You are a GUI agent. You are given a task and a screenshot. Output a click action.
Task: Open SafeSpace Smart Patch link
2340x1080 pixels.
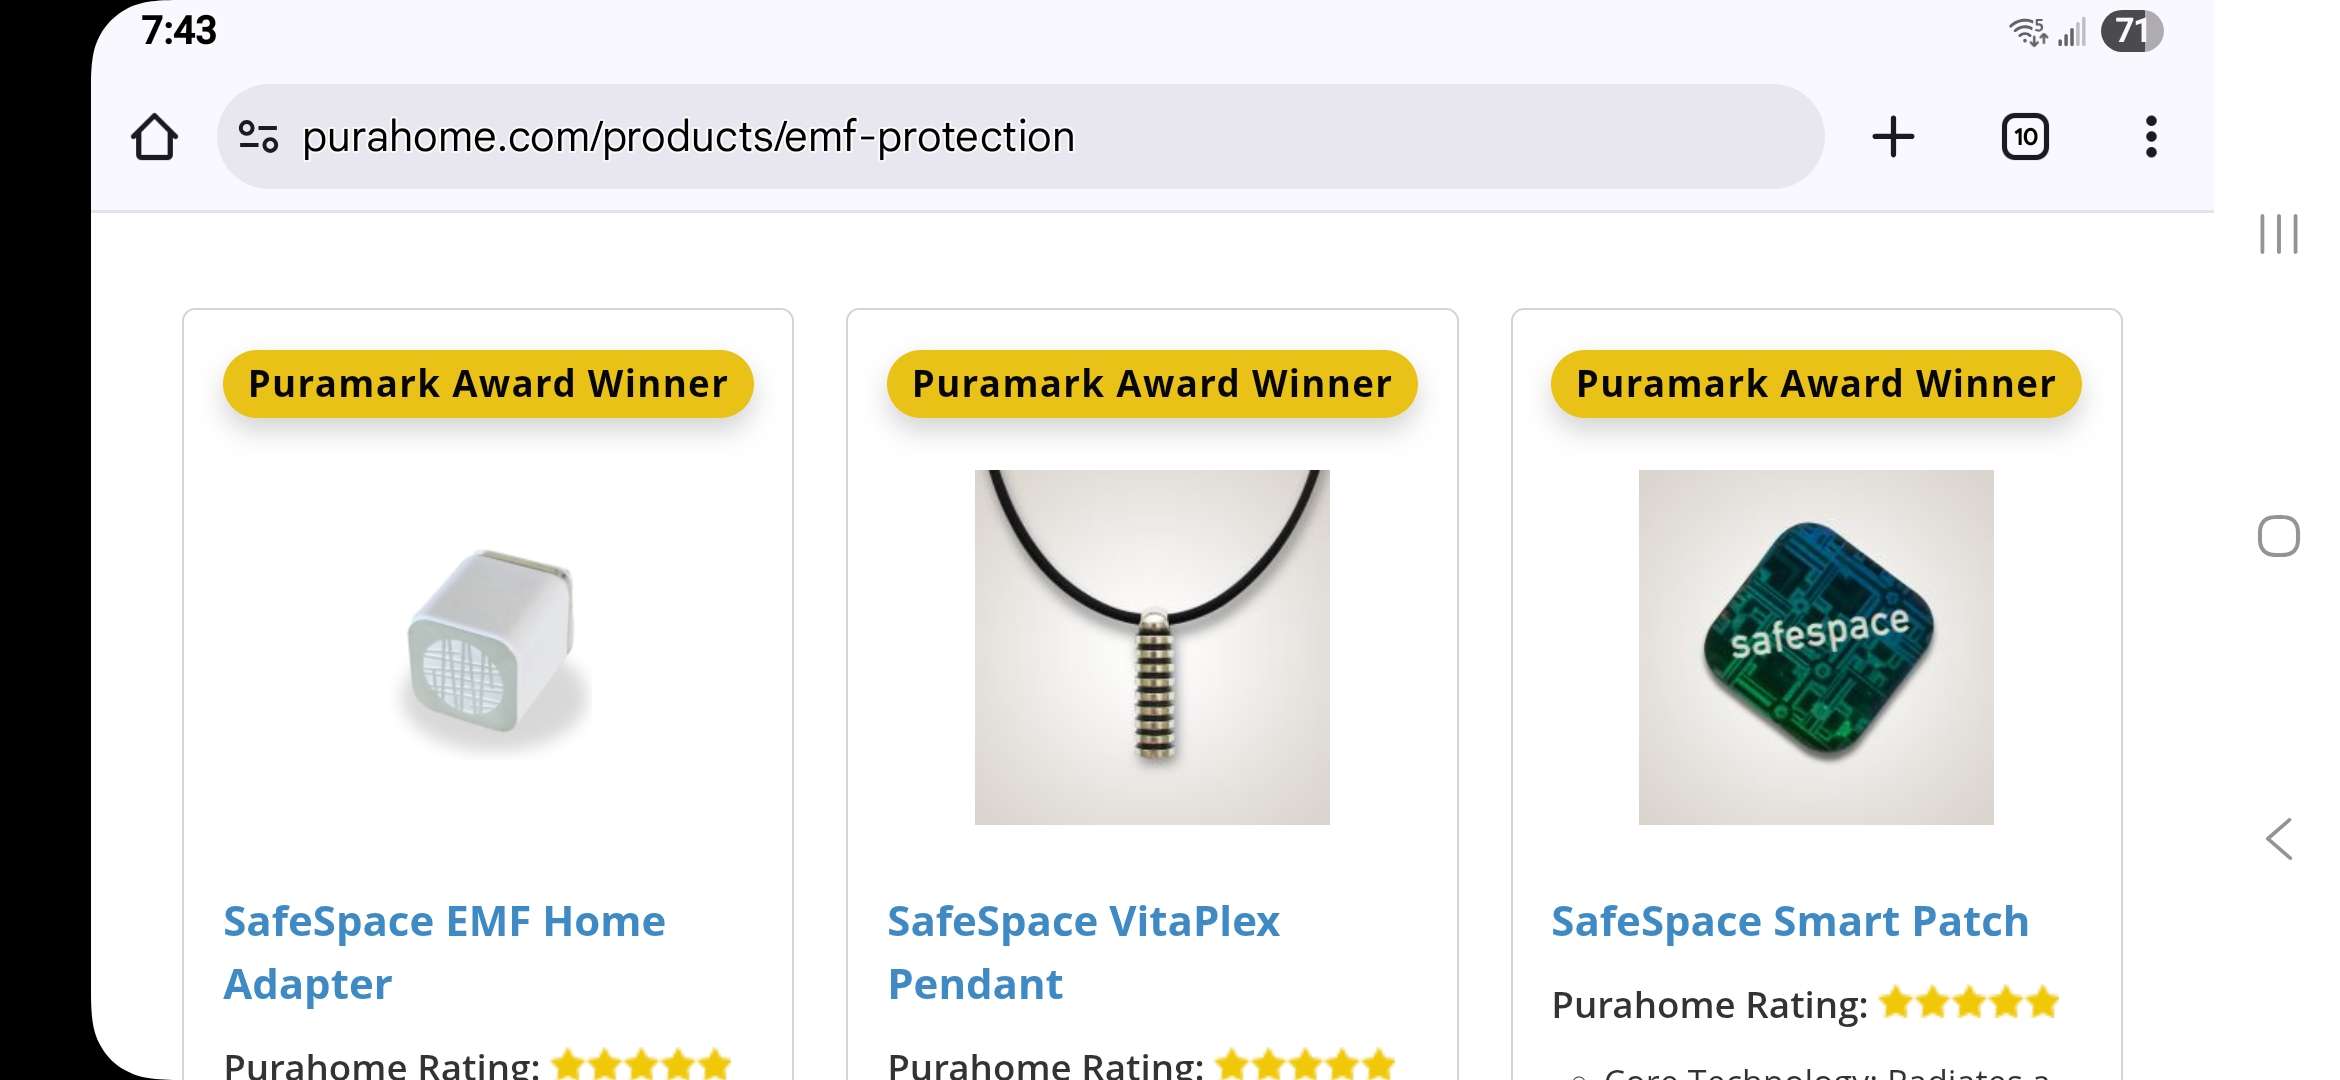pyautogui.click(x=1789, y=921)
